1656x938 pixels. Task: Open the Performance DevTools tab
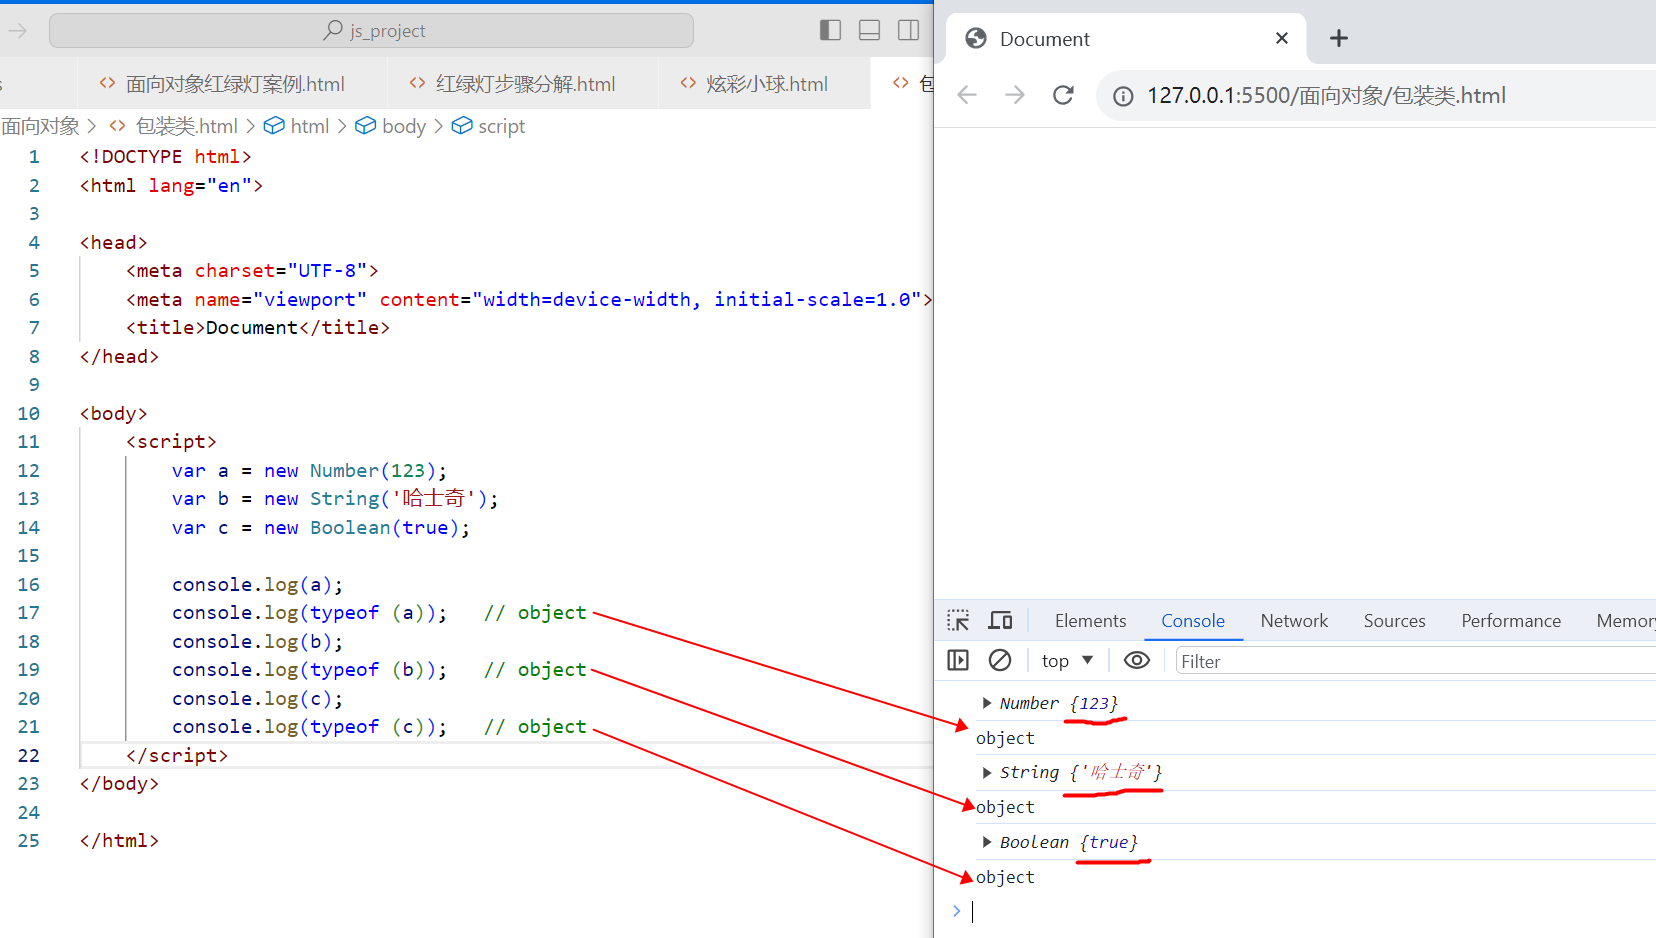(x=1511, y=621)
